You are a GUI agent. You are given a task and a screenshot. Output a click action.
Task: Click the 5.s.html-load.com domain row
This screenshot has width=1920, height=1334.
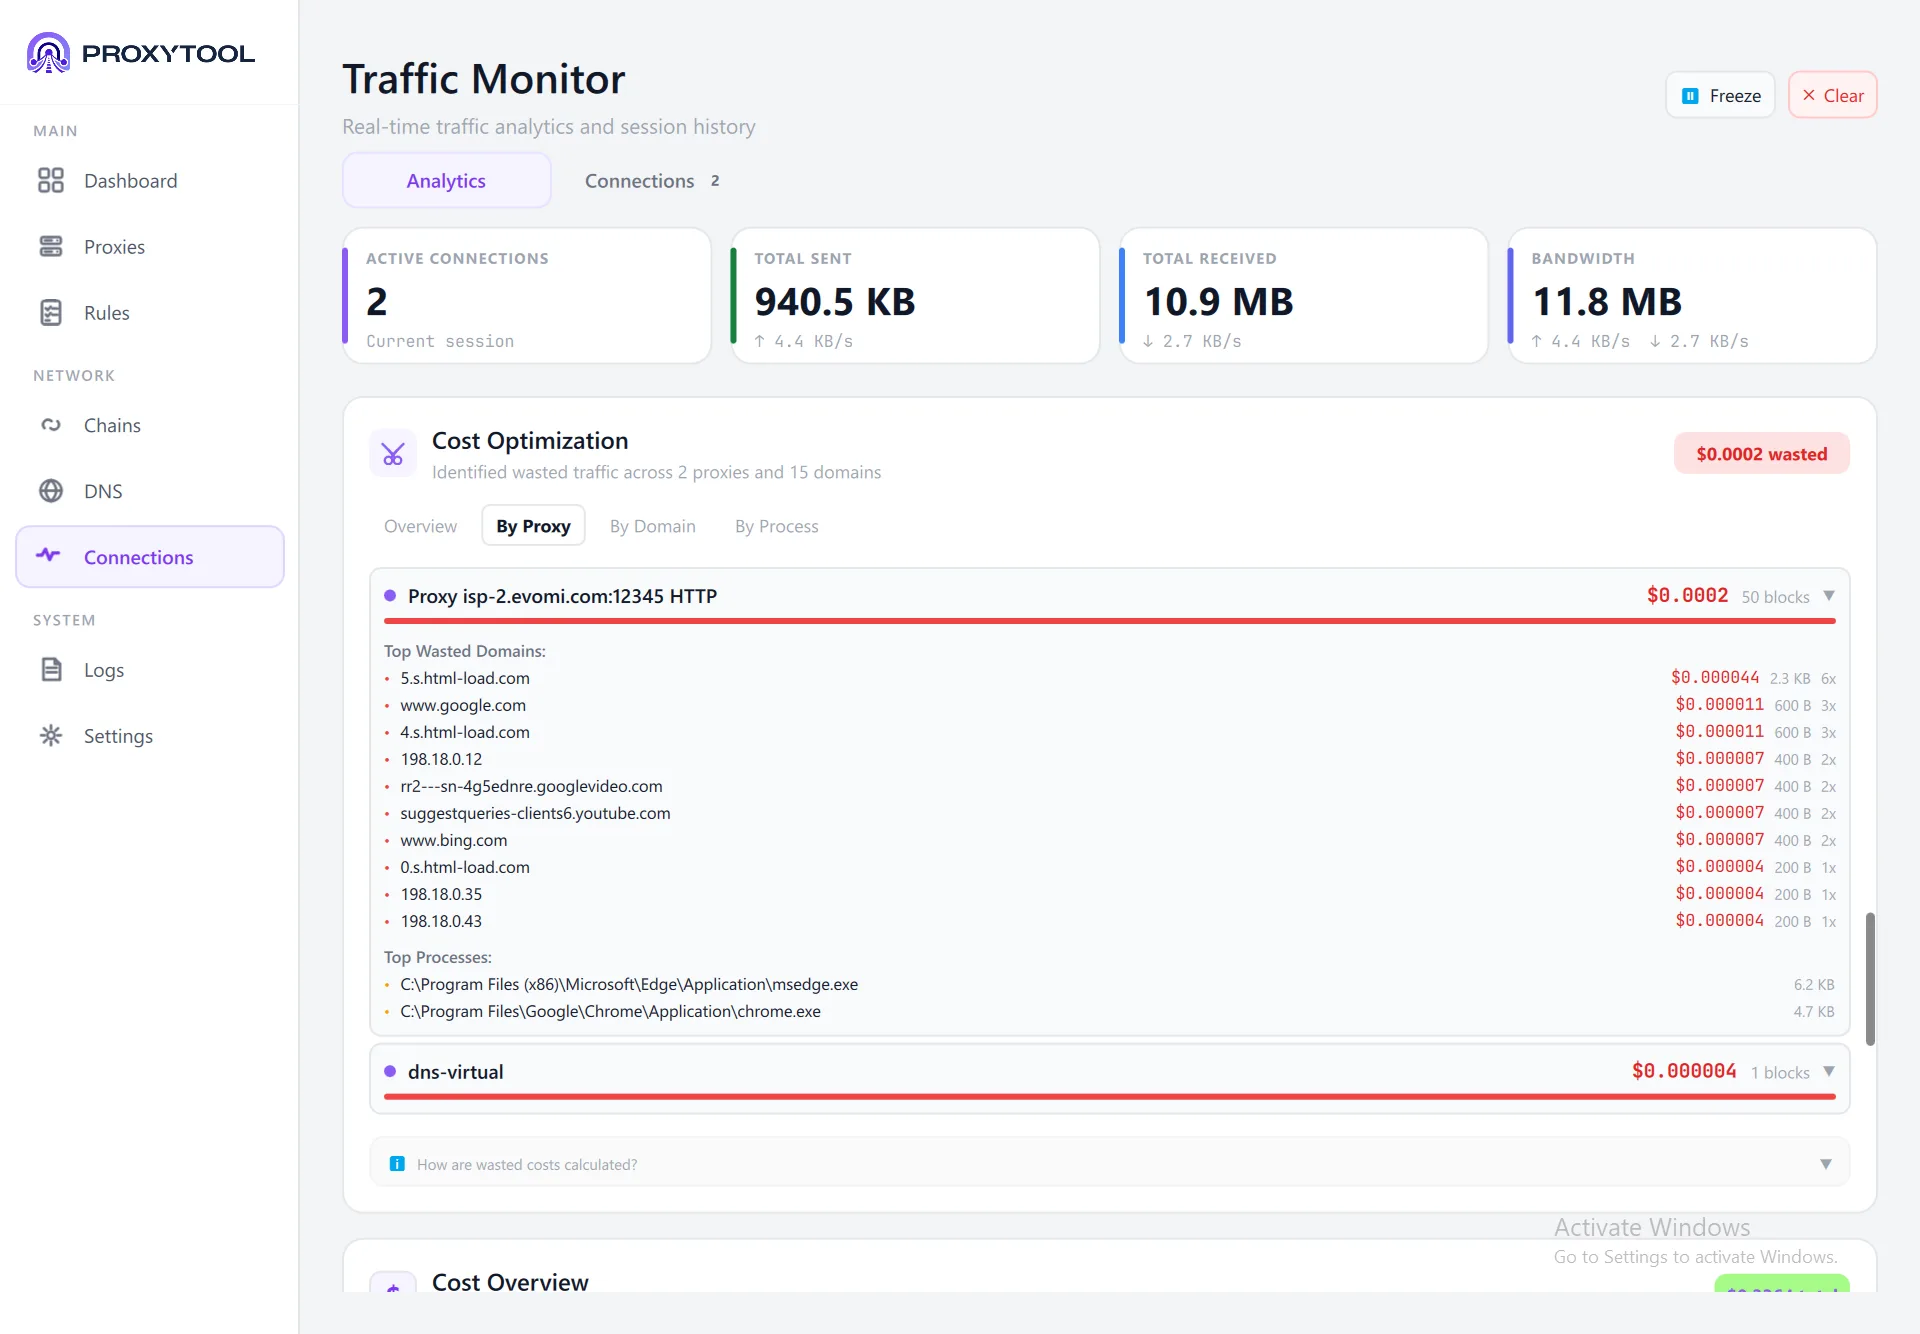(1109, 678)
